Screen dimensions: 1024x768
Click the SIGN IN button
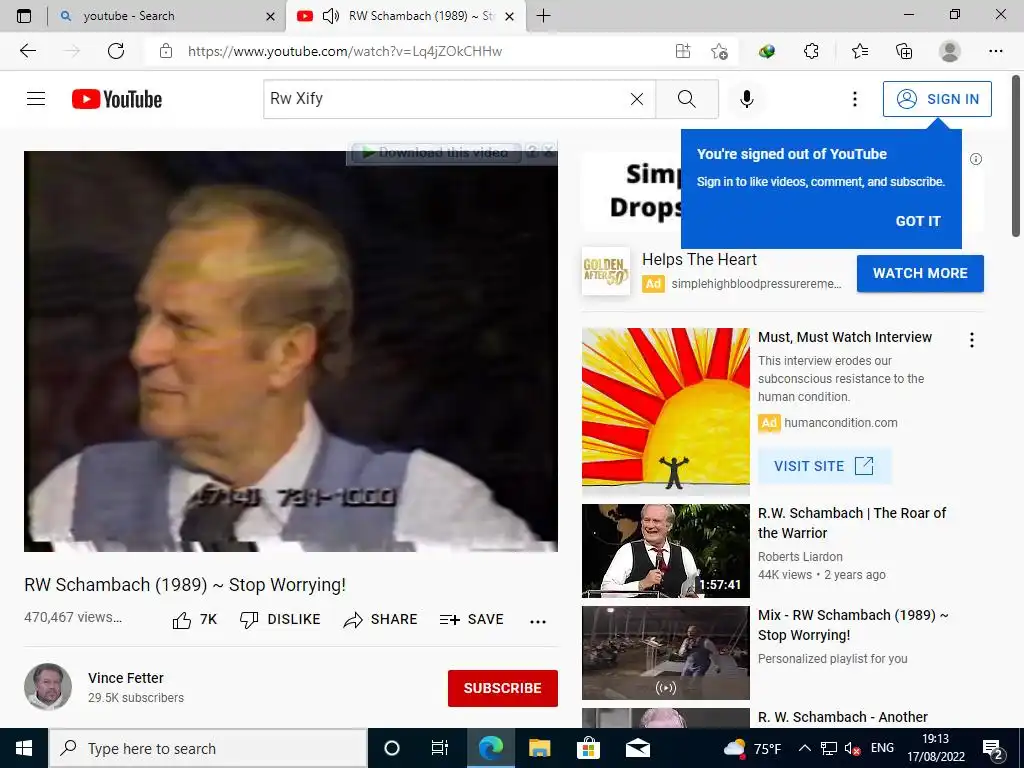pos(937,99)
